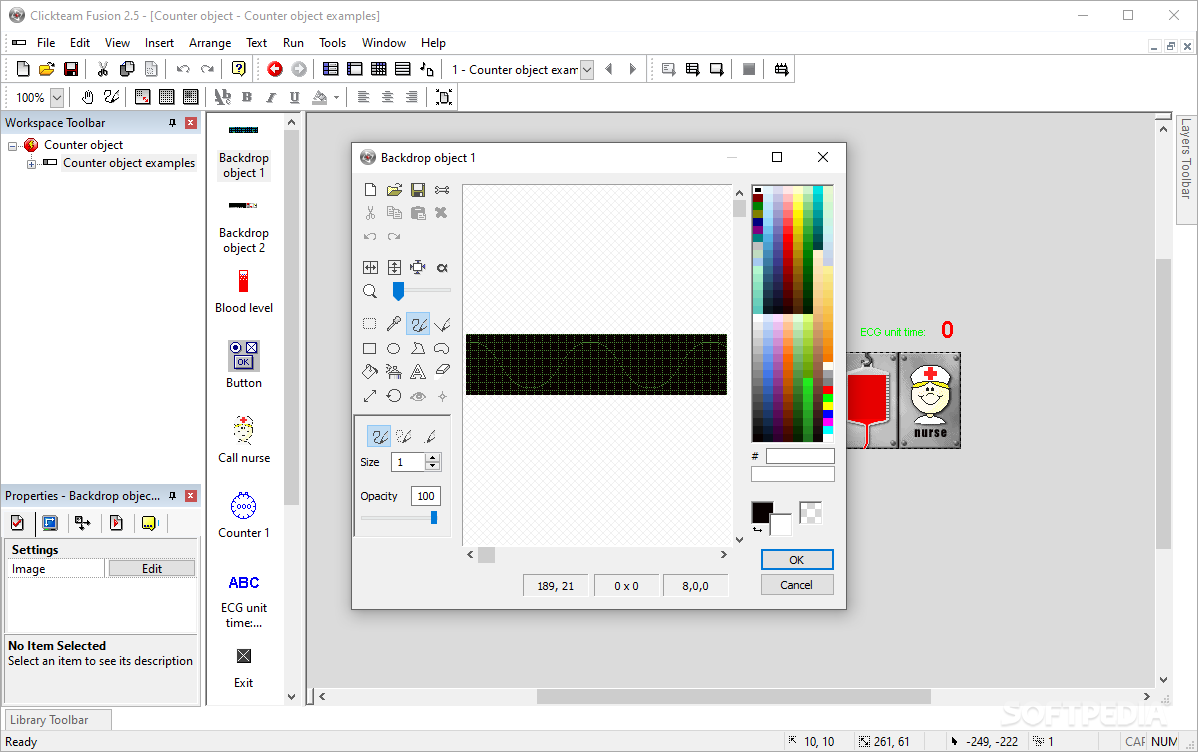The width and height of the screenshot is (1198, 752).
Task: Collapse the Counter object tree node
Action: click(x=12, y=145)
